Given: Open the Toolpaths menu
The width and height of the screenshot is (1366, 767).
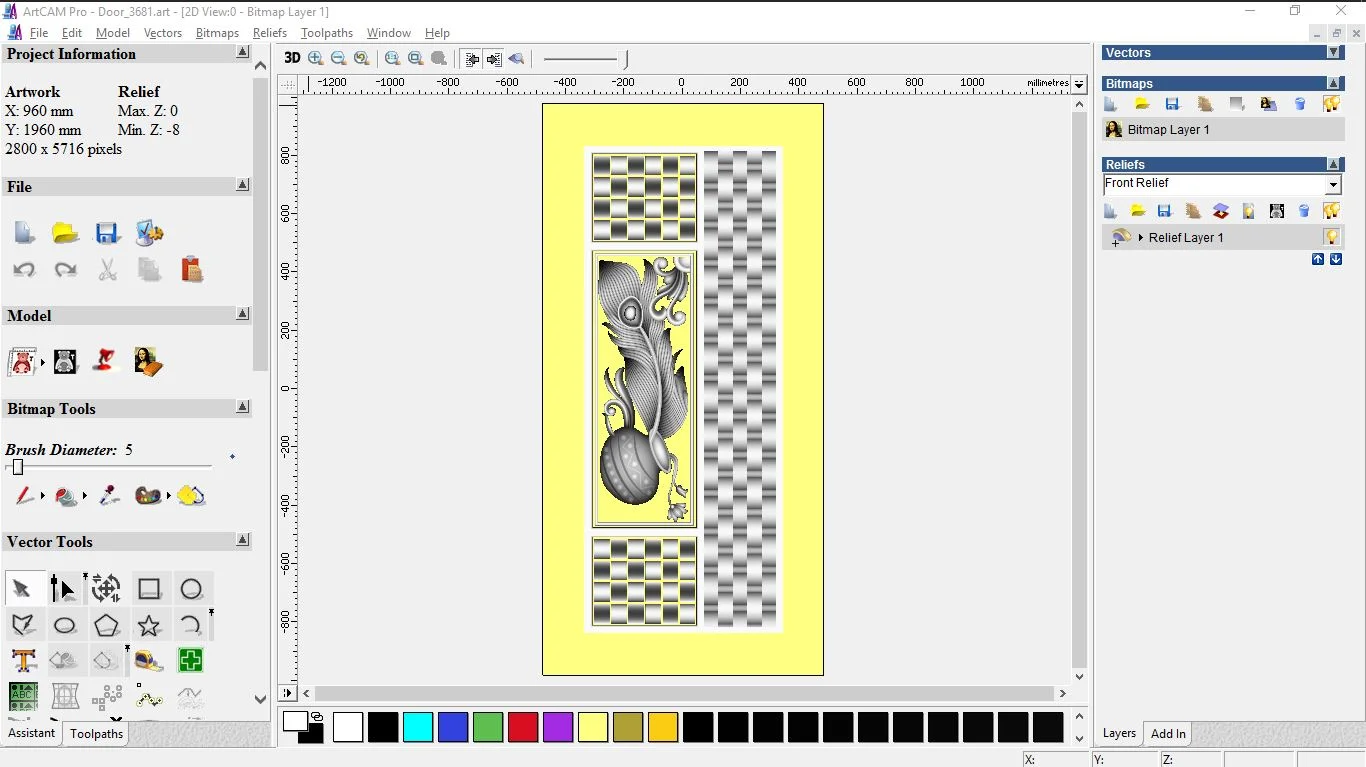Looking at the screenshot, I should (327, 33).
